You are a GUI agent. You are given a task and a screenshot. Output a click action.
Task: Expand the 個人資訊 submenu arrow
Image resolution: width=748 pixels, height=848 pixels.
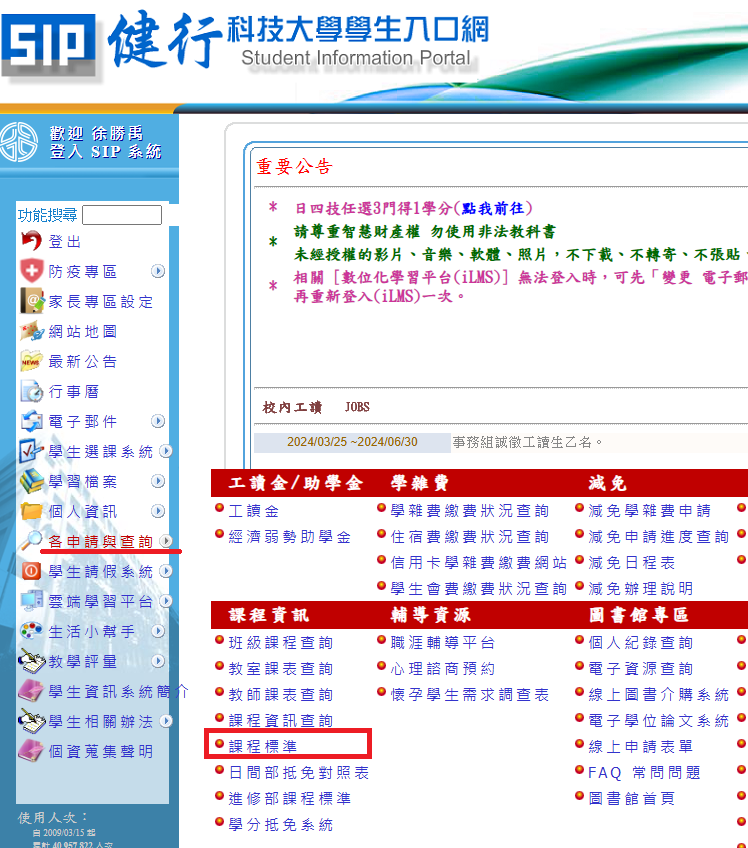pyautogui.click(x=158, y=511)
